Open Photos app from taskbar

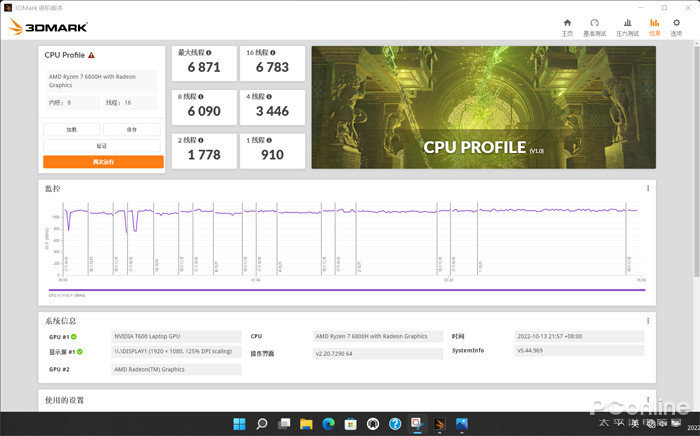click(x=462, y=424)
